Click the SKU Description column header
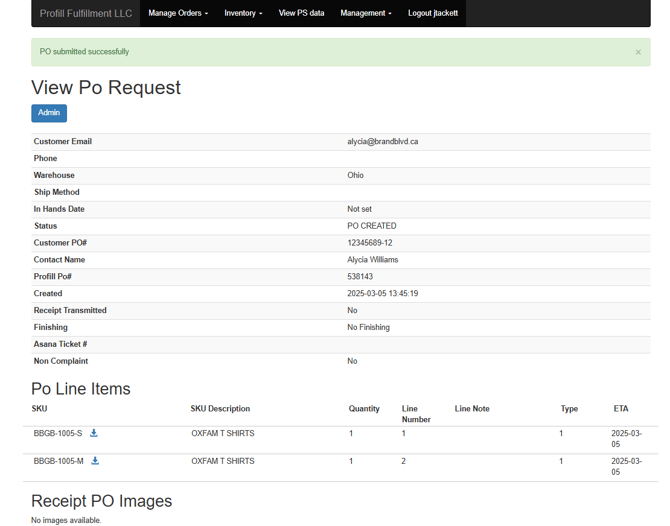670x526 pixels. coord(220,409)
